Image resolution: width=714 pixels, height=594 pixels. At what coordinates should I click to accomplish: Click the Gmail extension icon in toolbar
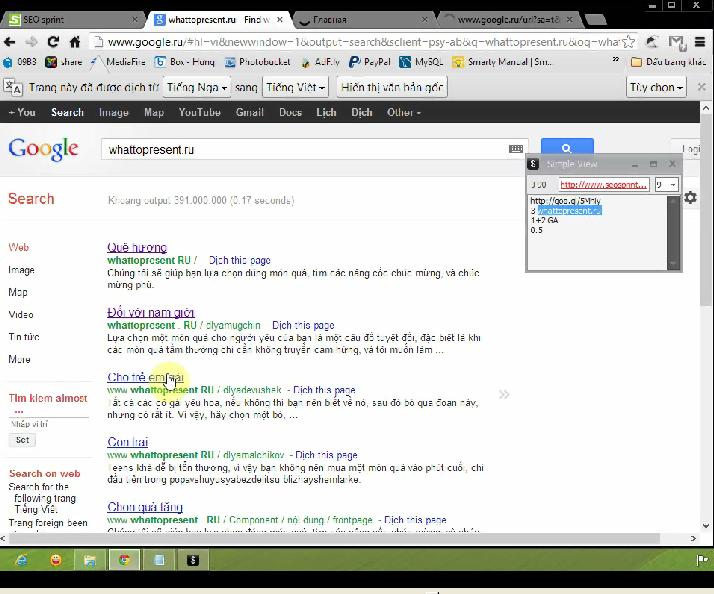[677, 42]
